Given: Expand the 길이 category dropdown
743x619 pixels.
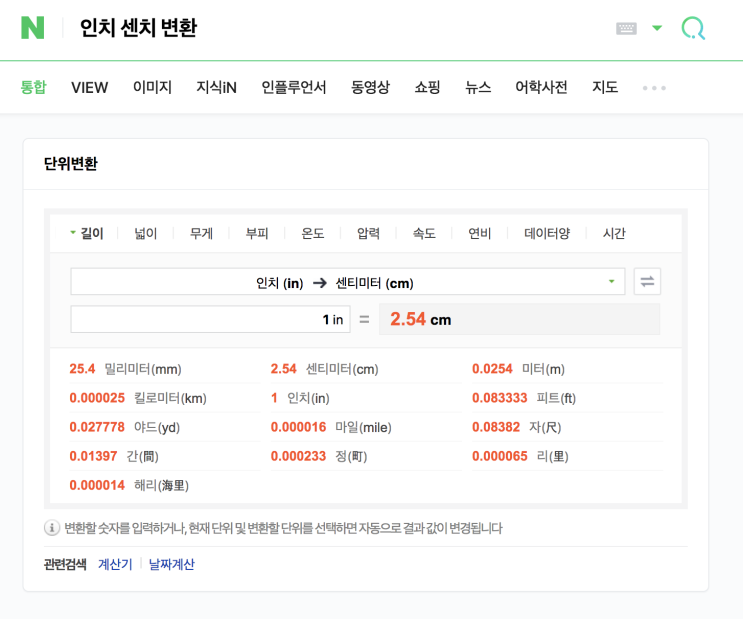Looking at the screenshot, I should click(x=86, y=233).
